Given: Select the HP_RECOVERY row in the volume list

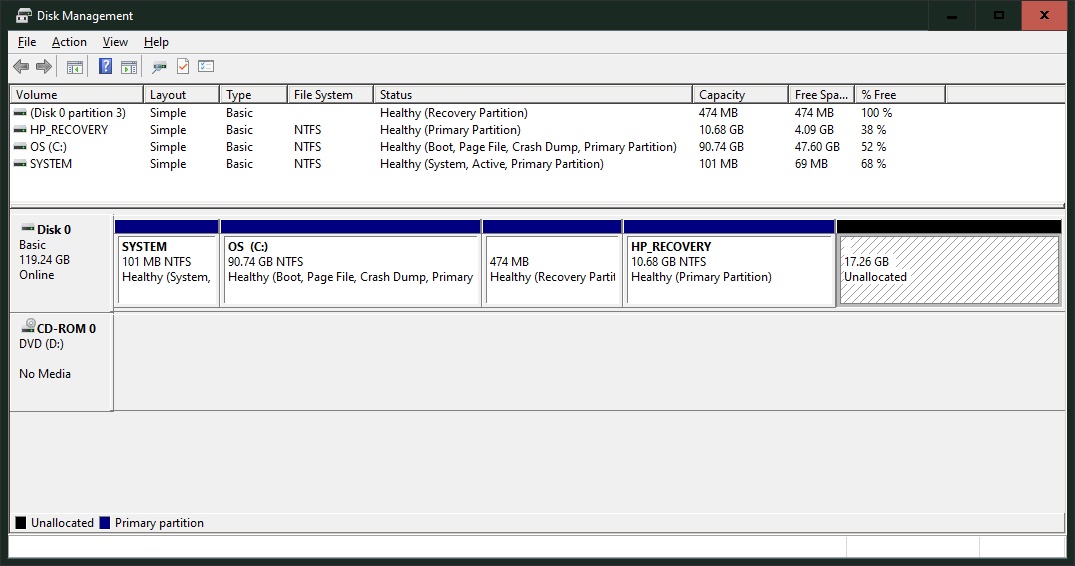Looking at the screenshot, I should pyautogui.click(x=68, y=130).
